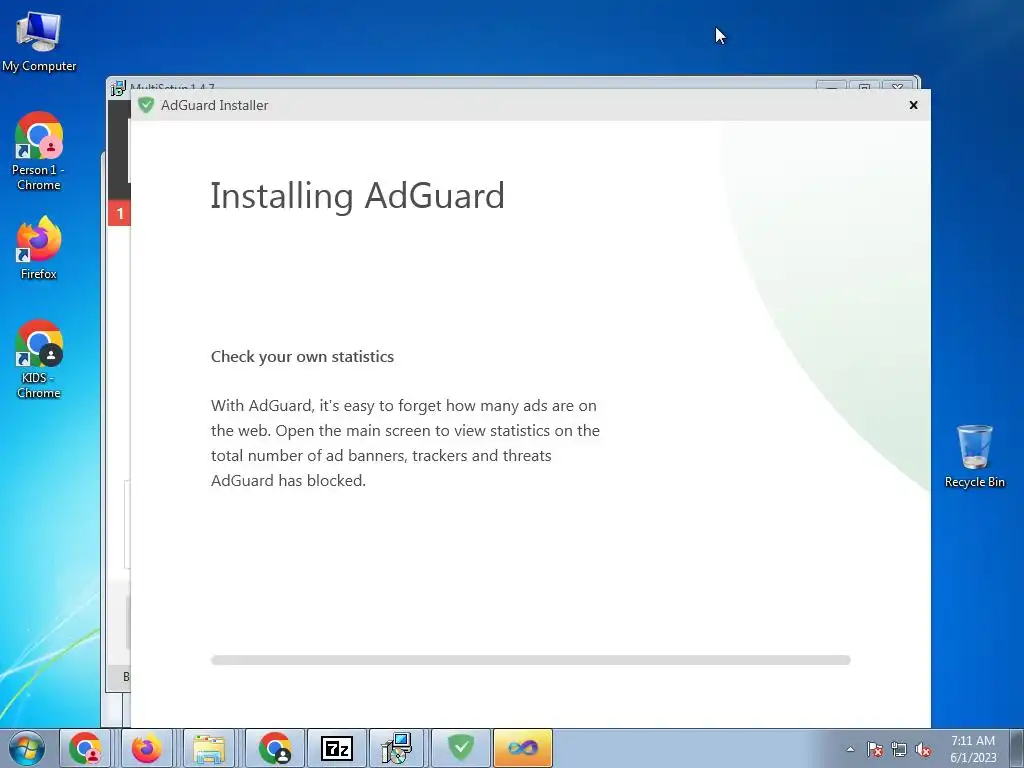Show hidden system tray icons
This screenshot has height=768, width=1024.
850,749
